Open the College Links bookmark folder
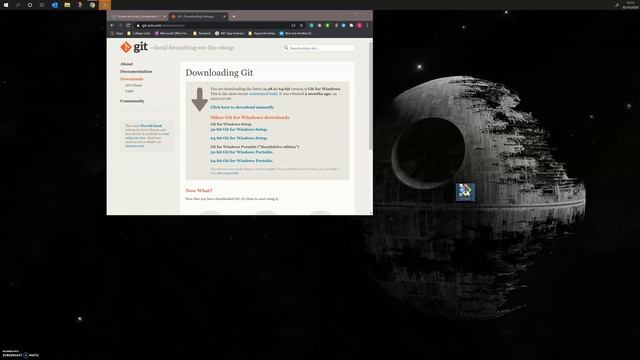This screenshot has height=360, width=640. (139, 33)
